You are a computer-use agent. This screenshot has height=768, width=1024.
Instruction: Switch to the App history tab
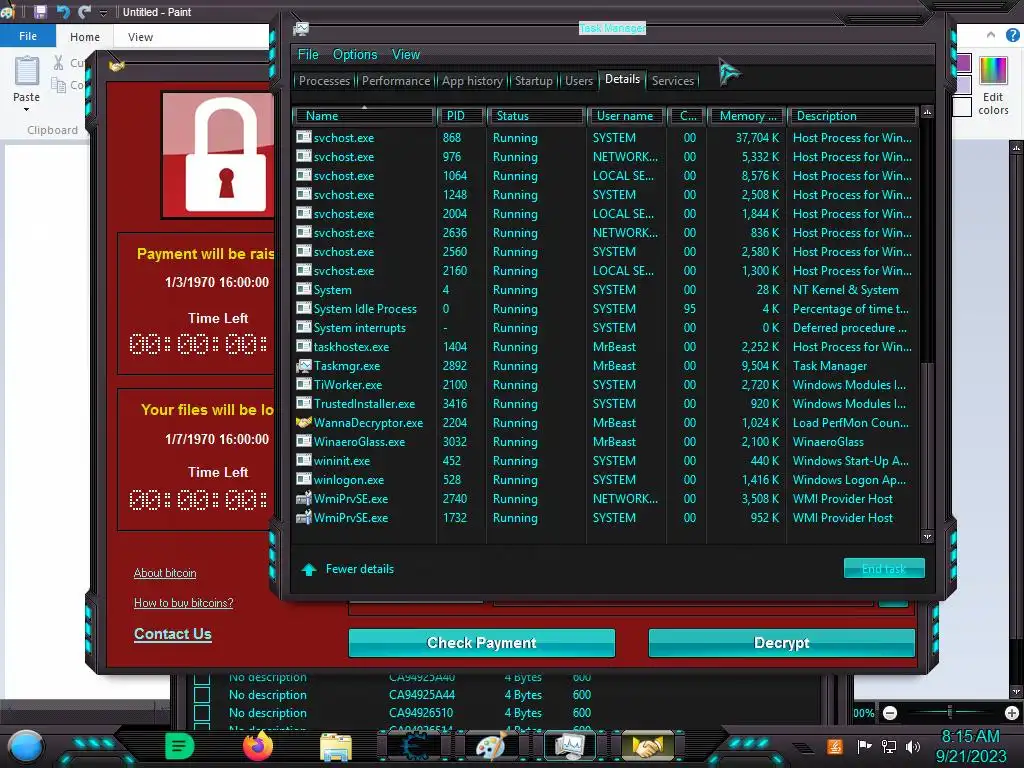coord(472,81)
